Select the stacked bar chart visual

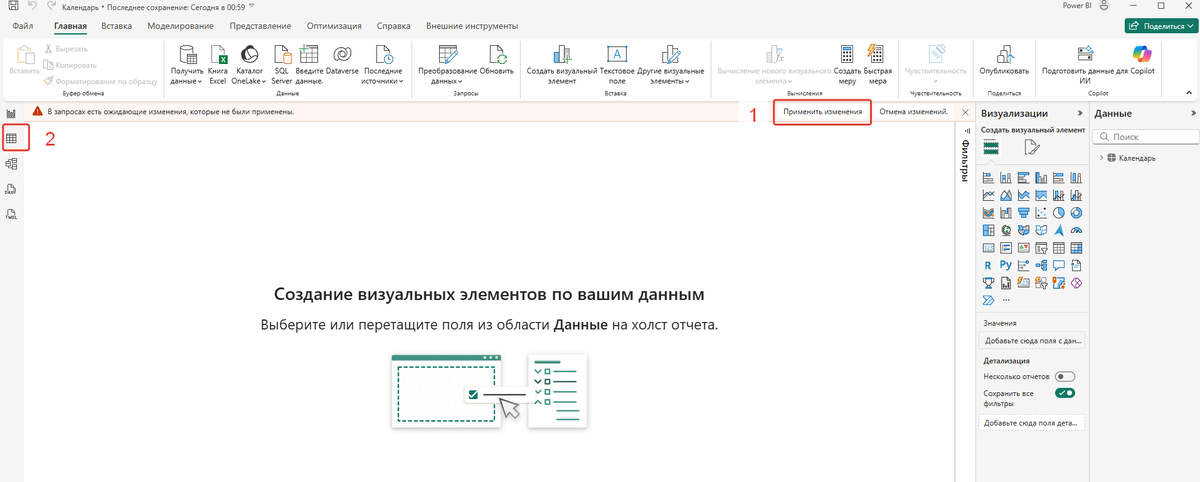tap(989, 177)
